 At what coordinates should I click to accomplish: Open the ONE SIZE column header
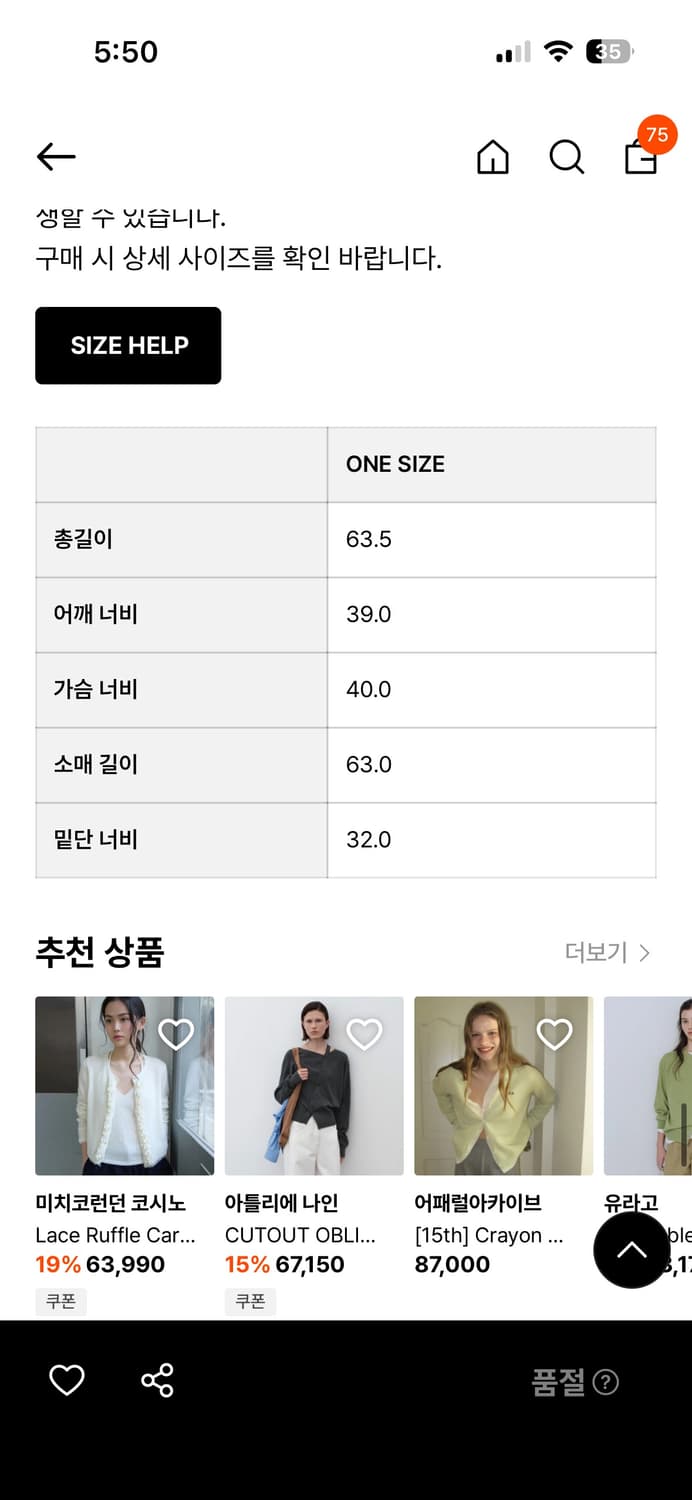coord(395,464)
